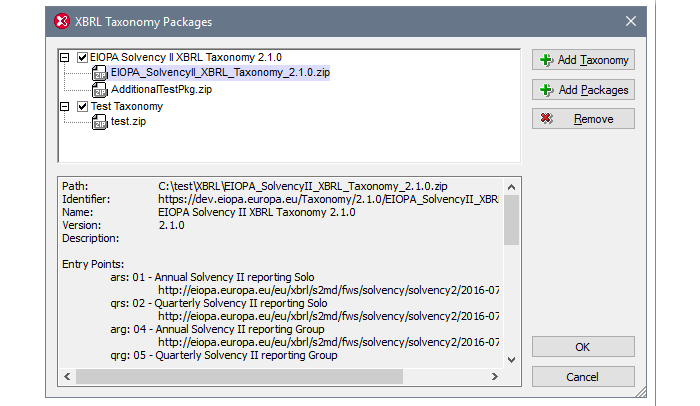This screenshot has height=406, width=700.
Task: Click the horizontal scrollbar right arrow
Action: (494, 376)
